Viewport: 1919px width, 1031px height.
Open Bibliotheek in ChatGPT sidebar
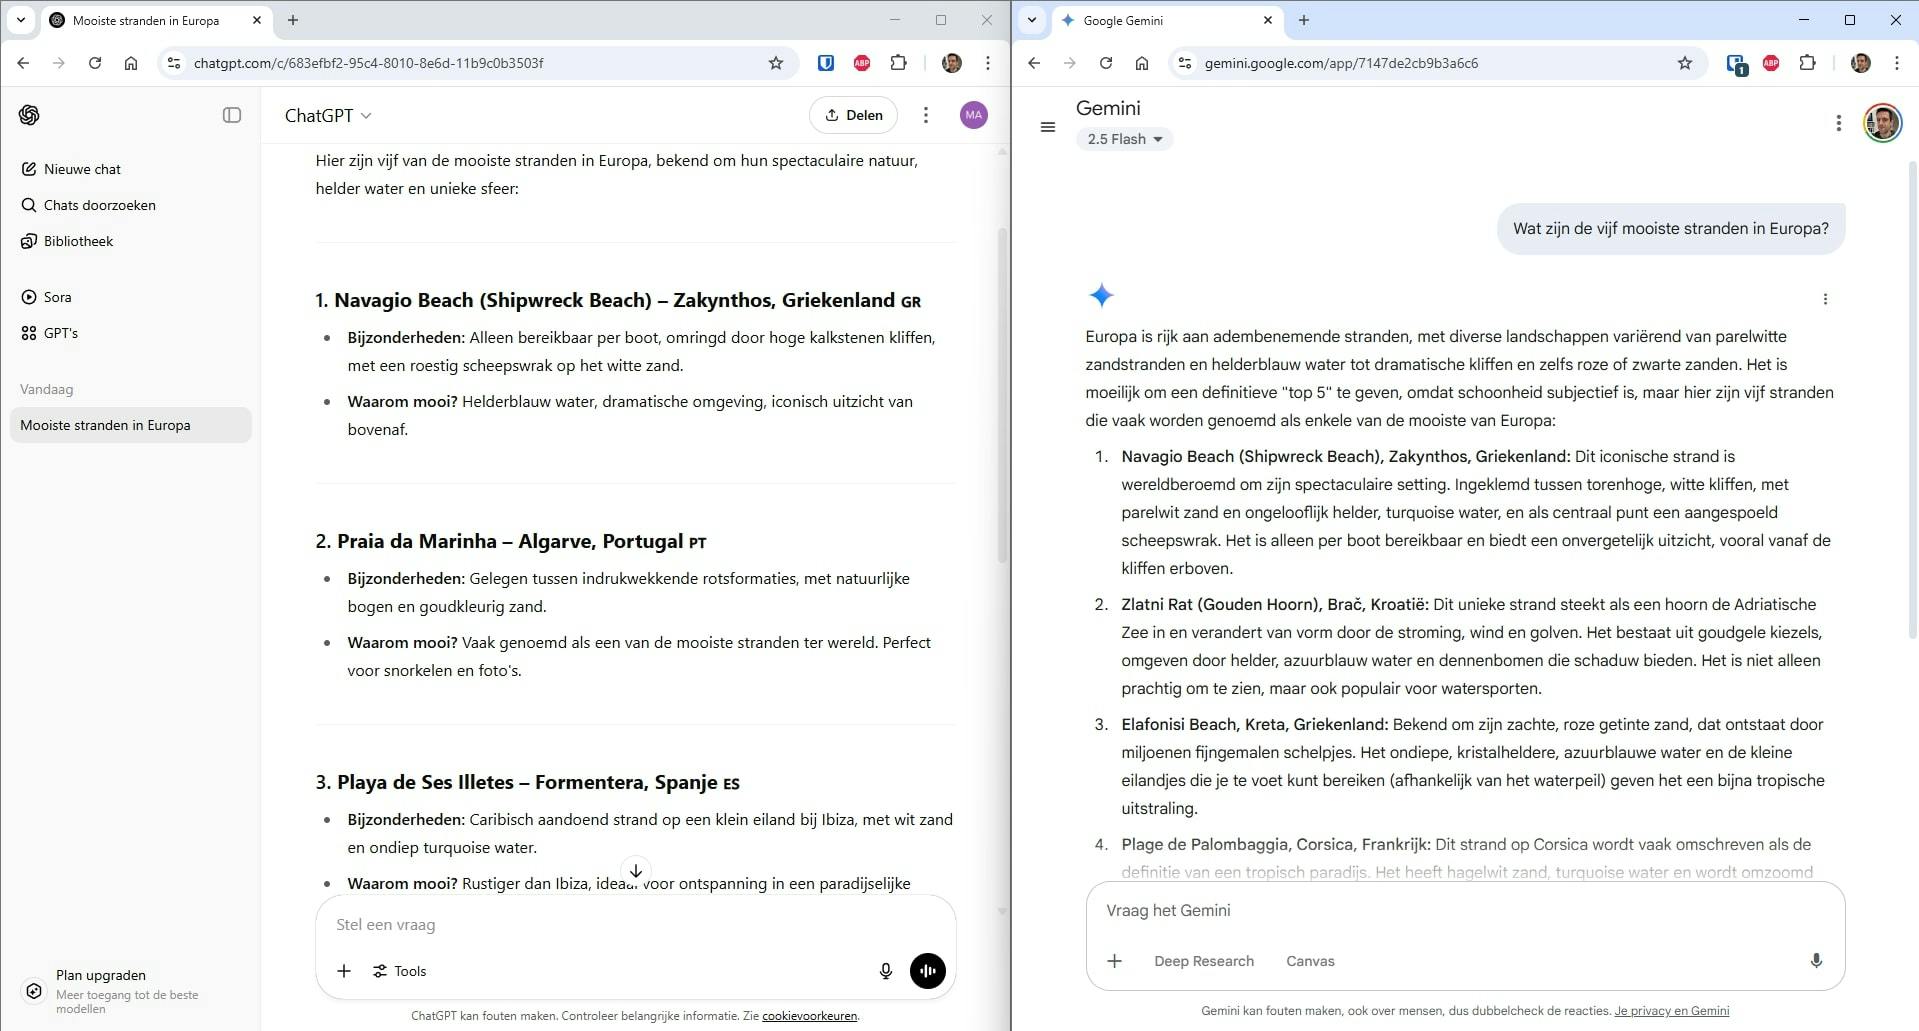[x=130, y=241]
